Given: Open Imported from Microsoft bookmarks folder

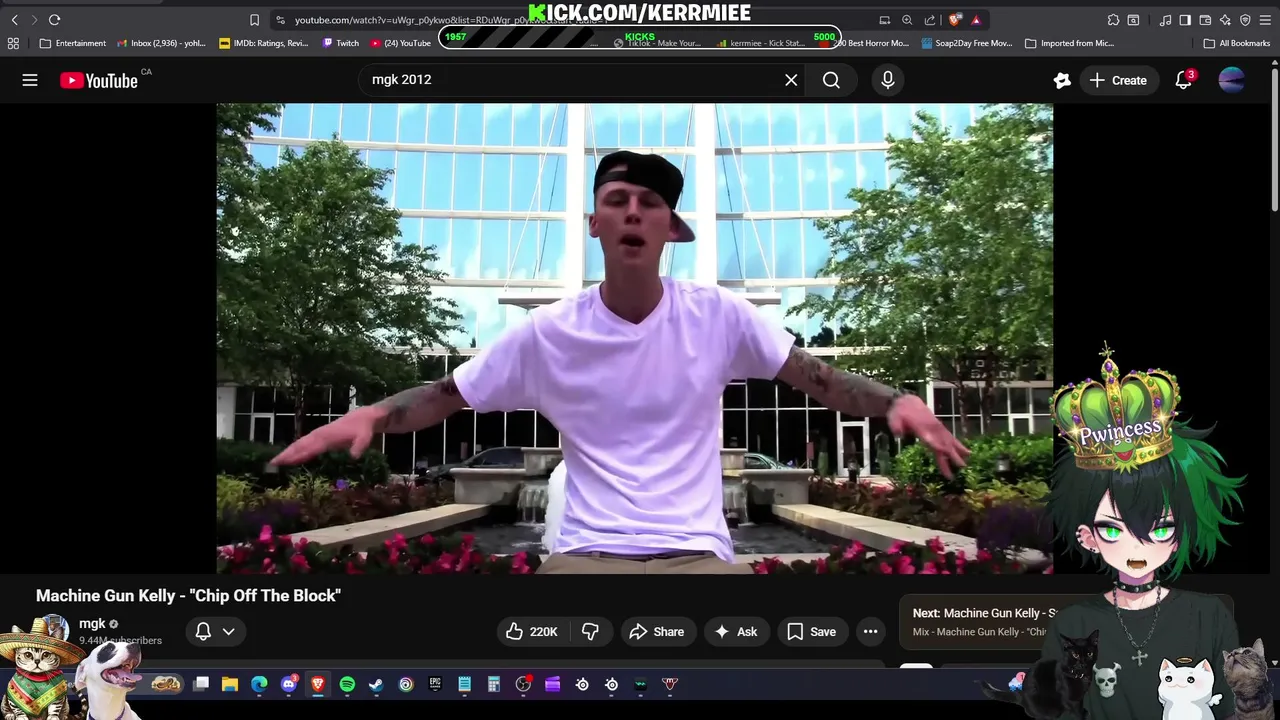Looking at the screenshot, I should pos(1070,43).
